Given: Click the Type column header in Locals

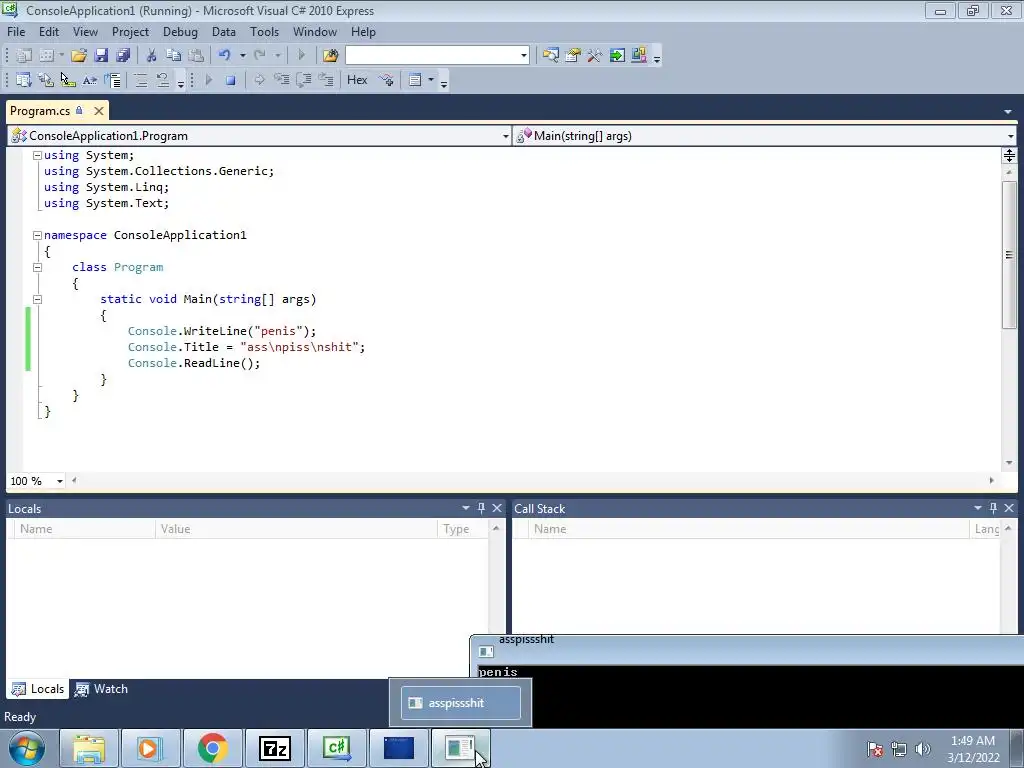Looking at the screenshot, I should [462, 529].
